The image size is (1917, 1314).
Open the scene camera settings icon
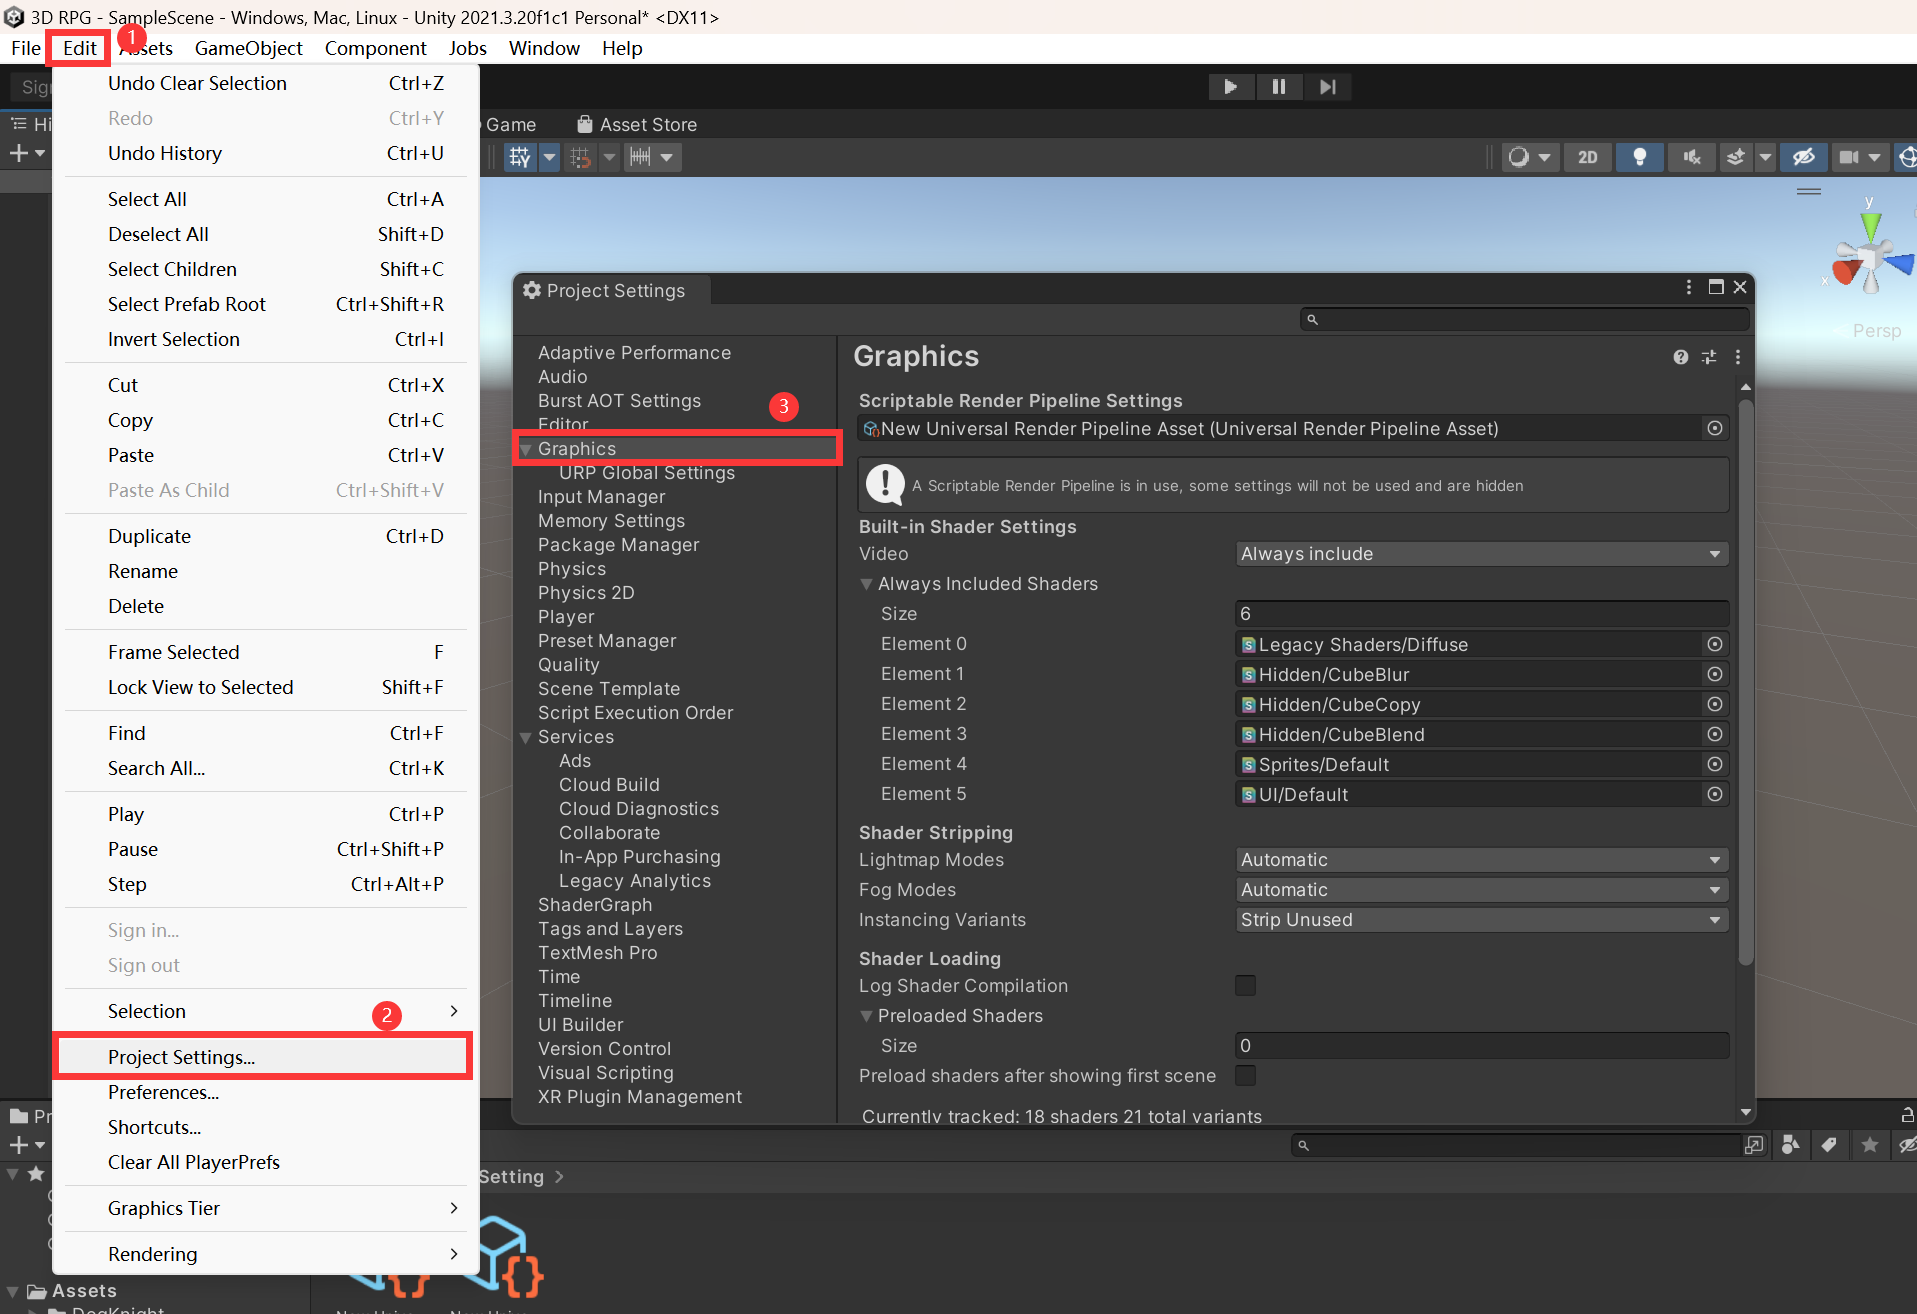pos(1849,157)
